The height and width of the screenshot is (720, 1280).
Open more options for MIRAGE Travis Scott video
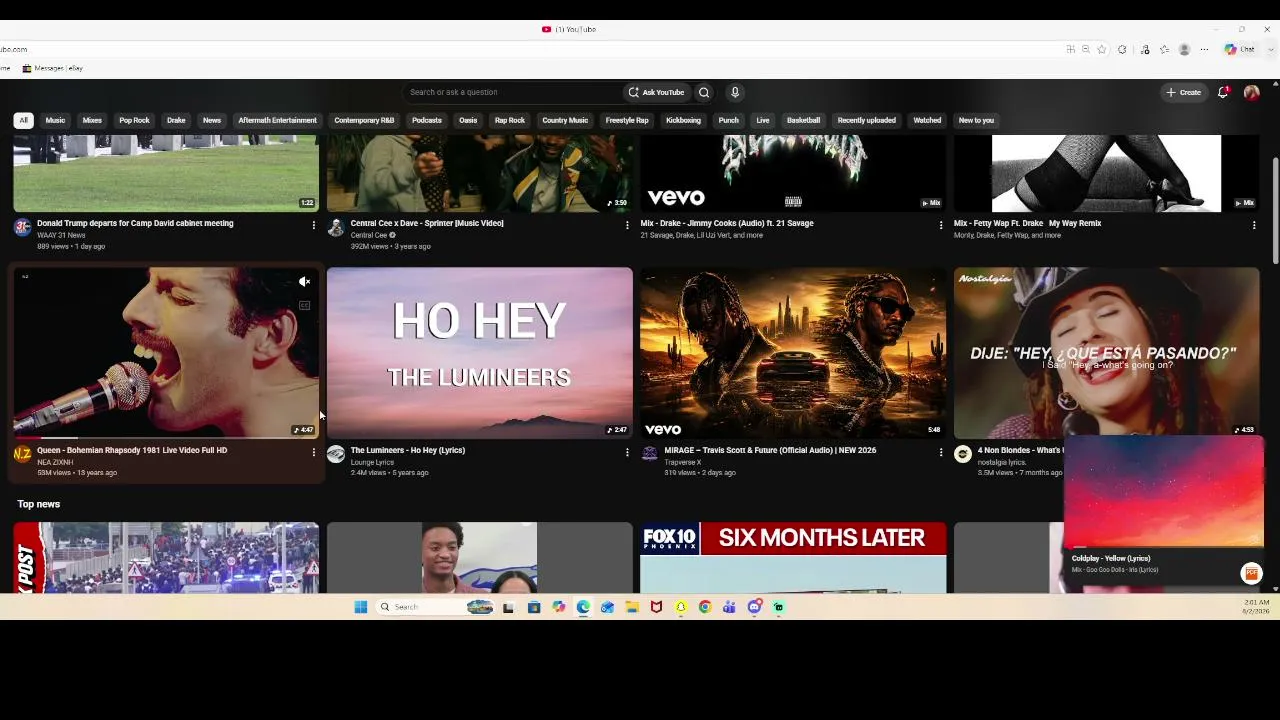point(940,452)
